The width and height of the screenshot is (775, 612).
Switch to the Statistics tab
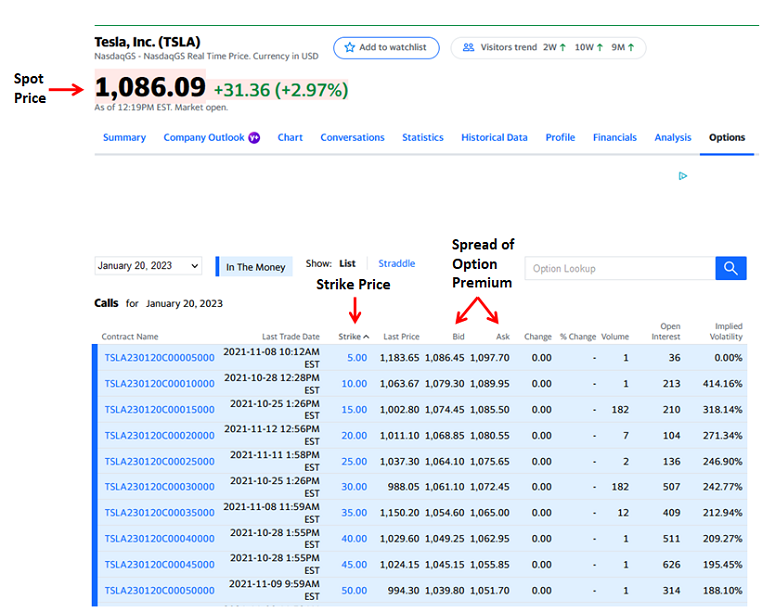click(422, 138)
